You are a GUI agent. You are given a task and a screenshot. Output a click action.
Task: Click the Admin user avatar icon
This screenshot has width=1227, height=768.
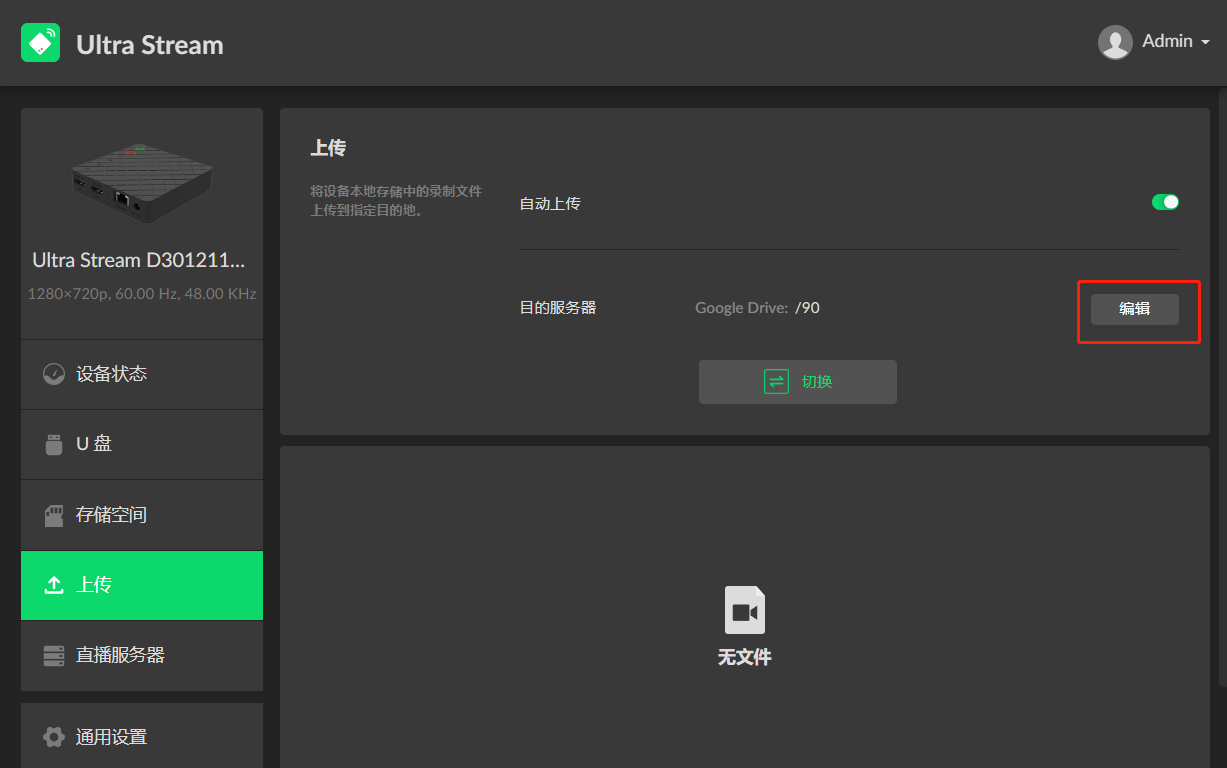1115,42
